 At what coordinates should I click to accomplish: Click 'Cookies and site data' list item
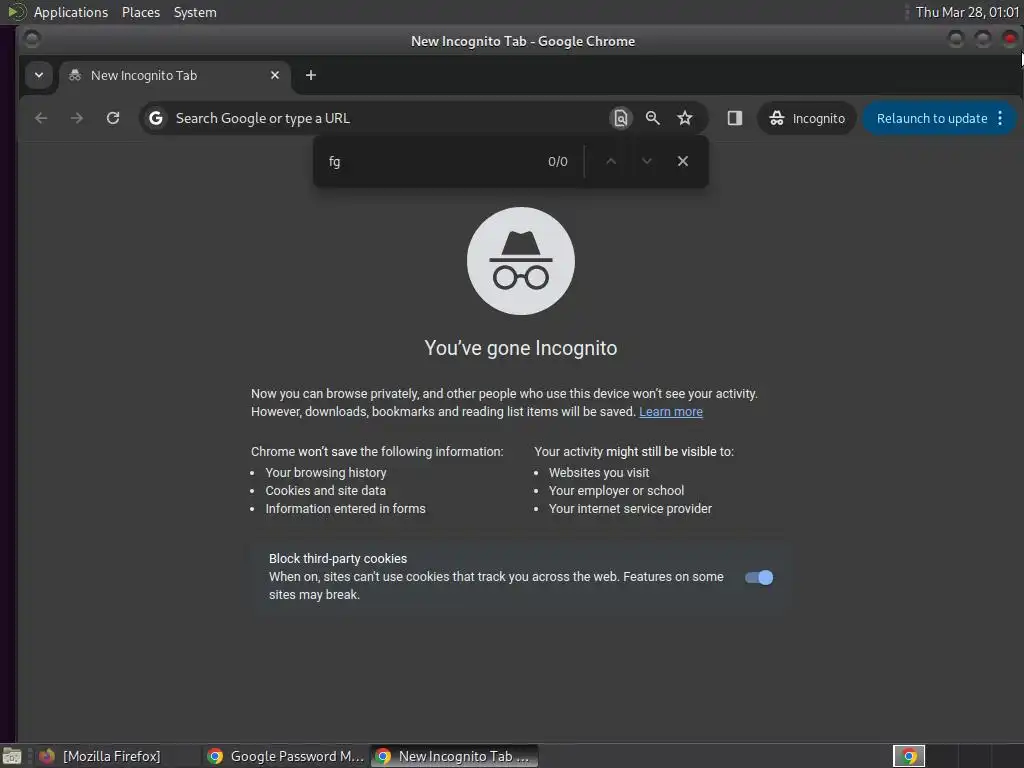pyautogui.click(x=325, y=490)
